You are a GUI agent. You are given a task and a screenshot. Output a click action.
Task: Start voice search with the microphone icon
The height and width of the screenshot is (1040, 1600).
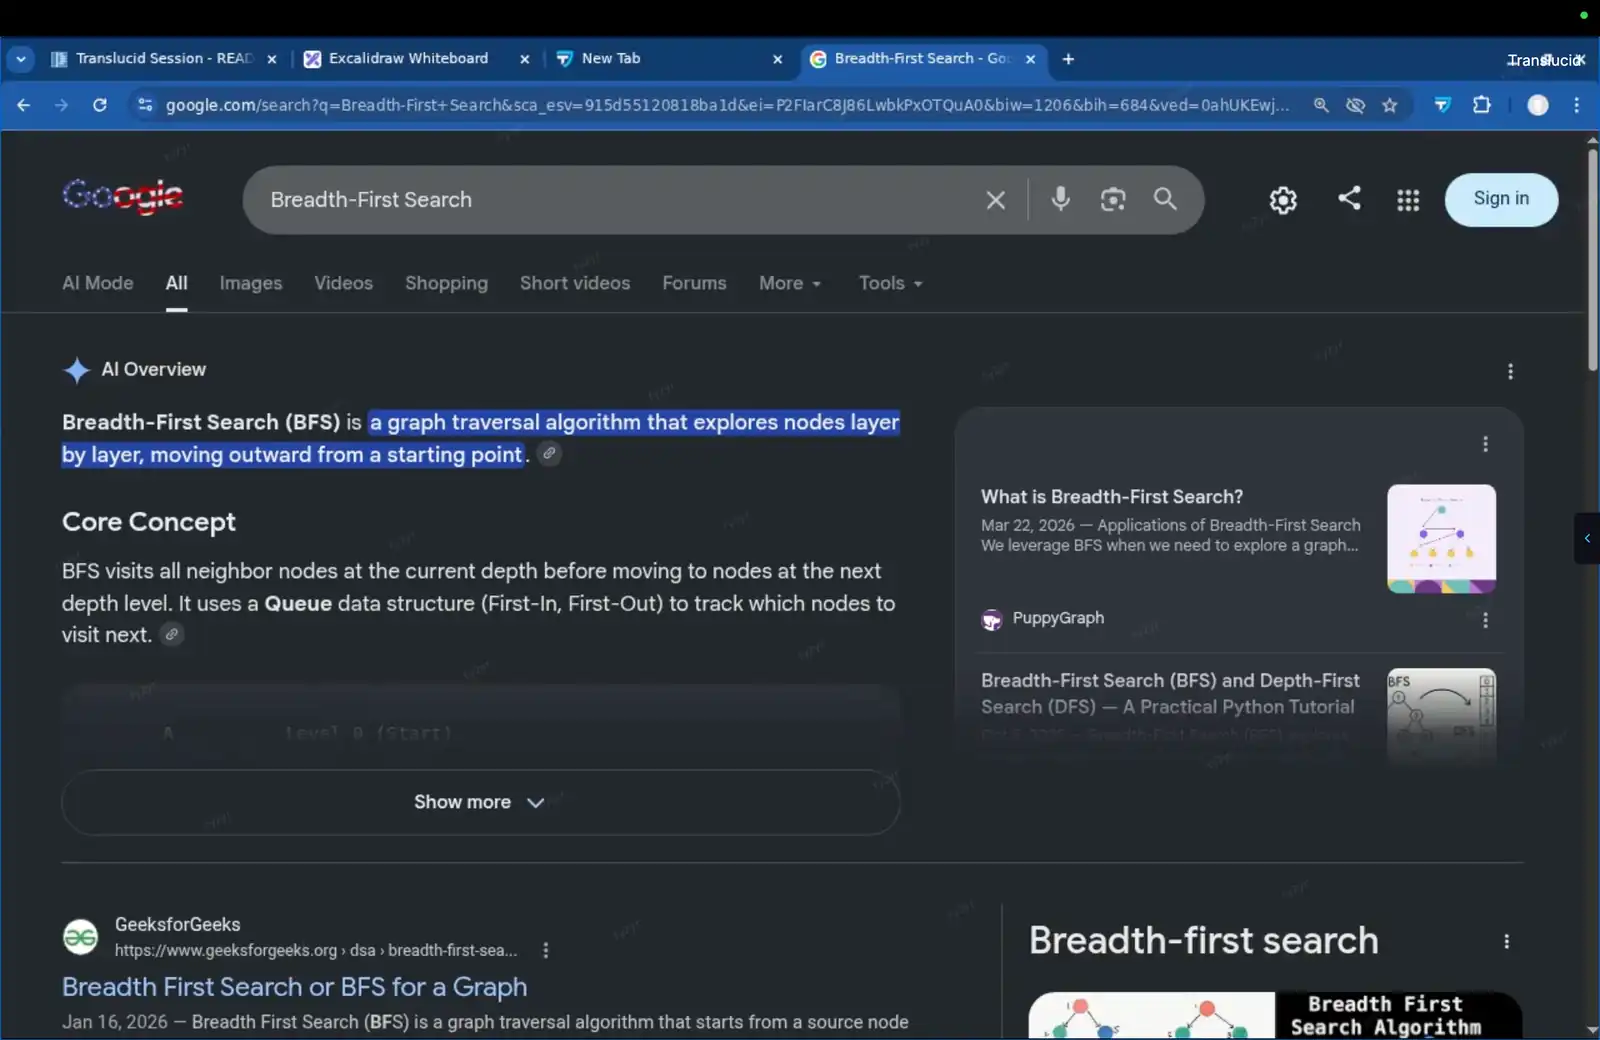(1061, 199)
